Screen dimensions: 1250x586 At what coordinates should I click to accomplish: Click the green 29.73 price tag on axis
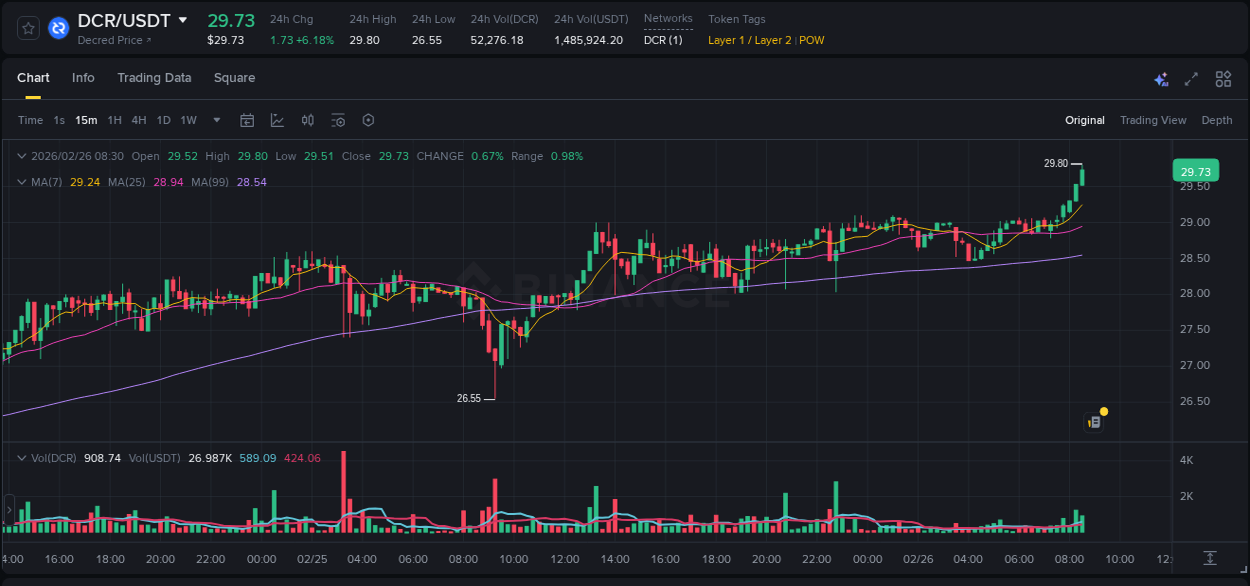pyautogui.click(x=1195, y=171)
